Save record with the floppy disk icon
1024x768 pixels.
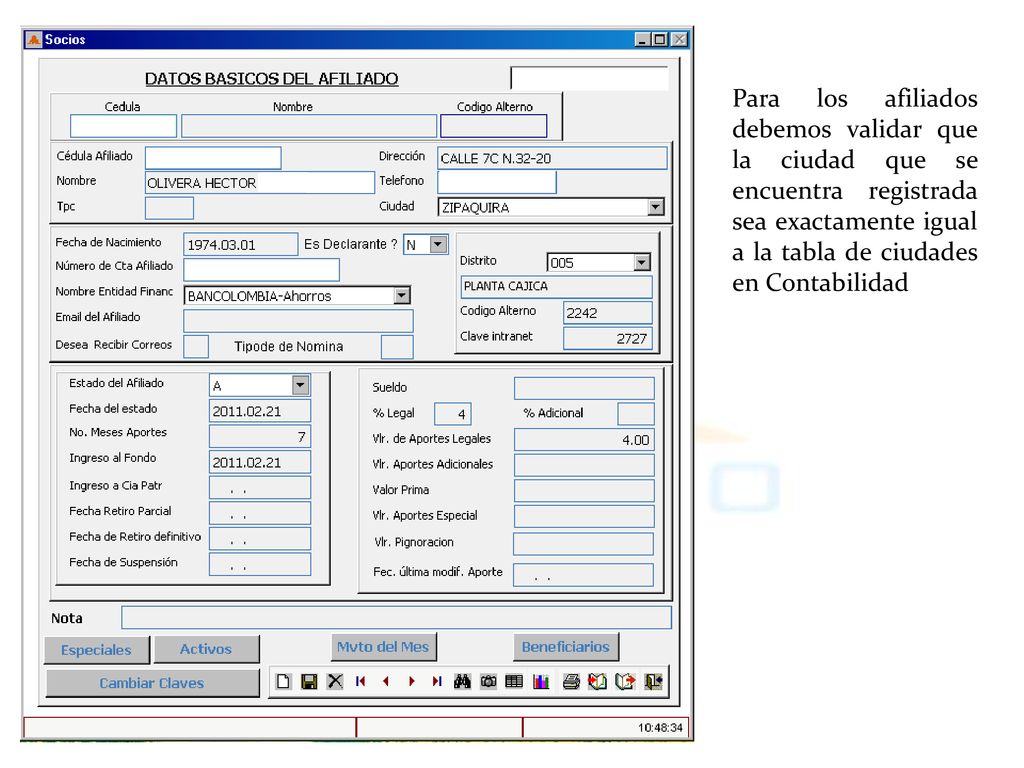309,681
